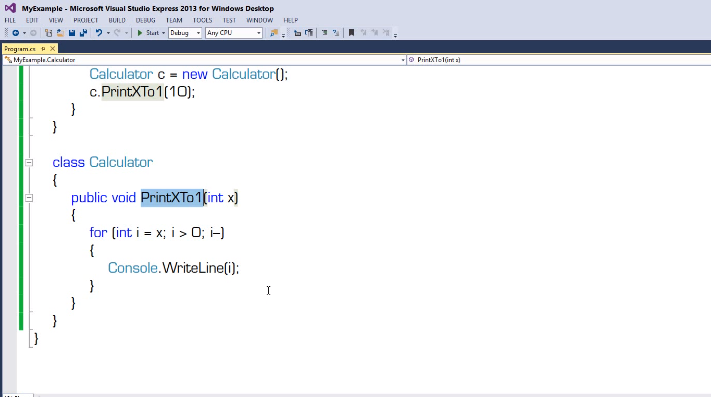Click the 'public void' keywords
This screenshot has width=711, height=397.
pyautogui.click(x=103, y=198)
